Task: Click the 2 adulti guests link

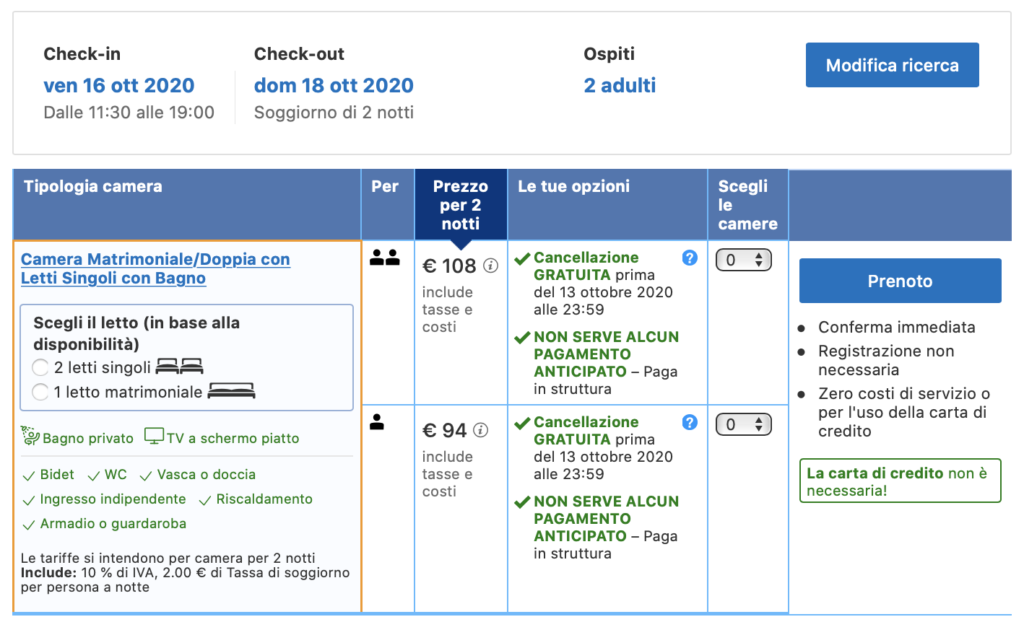Action: 620,86
